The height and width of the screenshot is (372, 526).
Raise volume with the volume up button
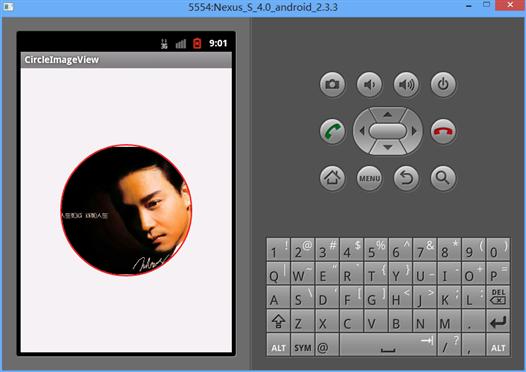(x=406, y=84)
